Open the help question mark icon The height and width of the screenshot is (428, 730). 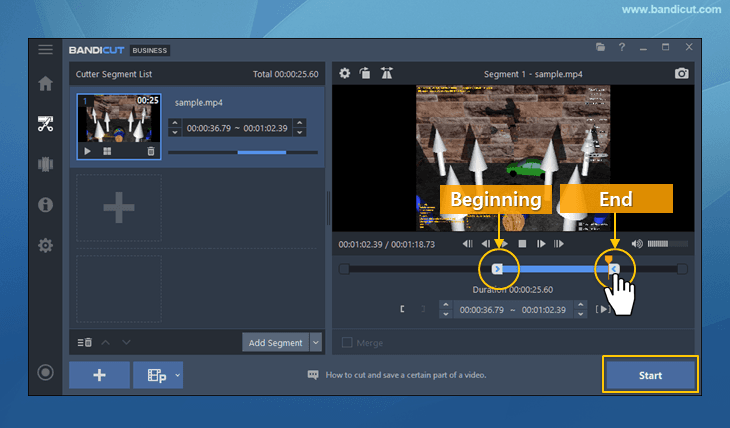[x=622, y=47]
